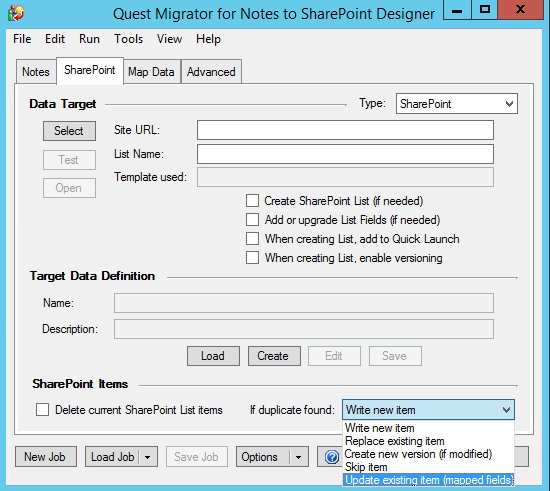
Task: Switch to the Map Data tab
Action: click(x=152, y=72)
